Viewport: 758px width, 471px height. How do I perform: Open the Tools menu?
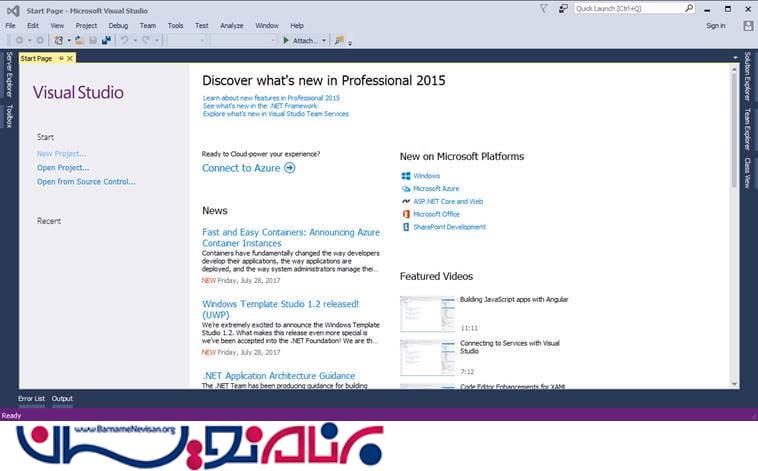click(175, 26)
